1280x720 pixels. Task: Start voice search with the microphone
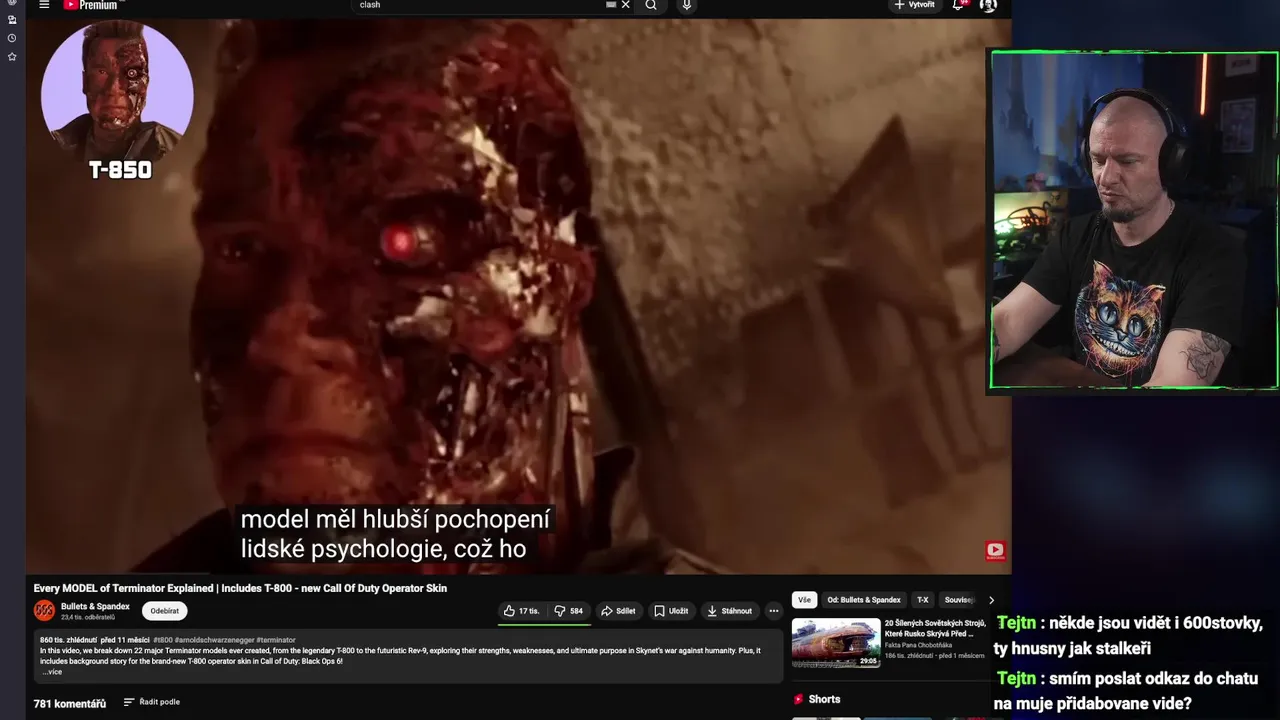686,5
